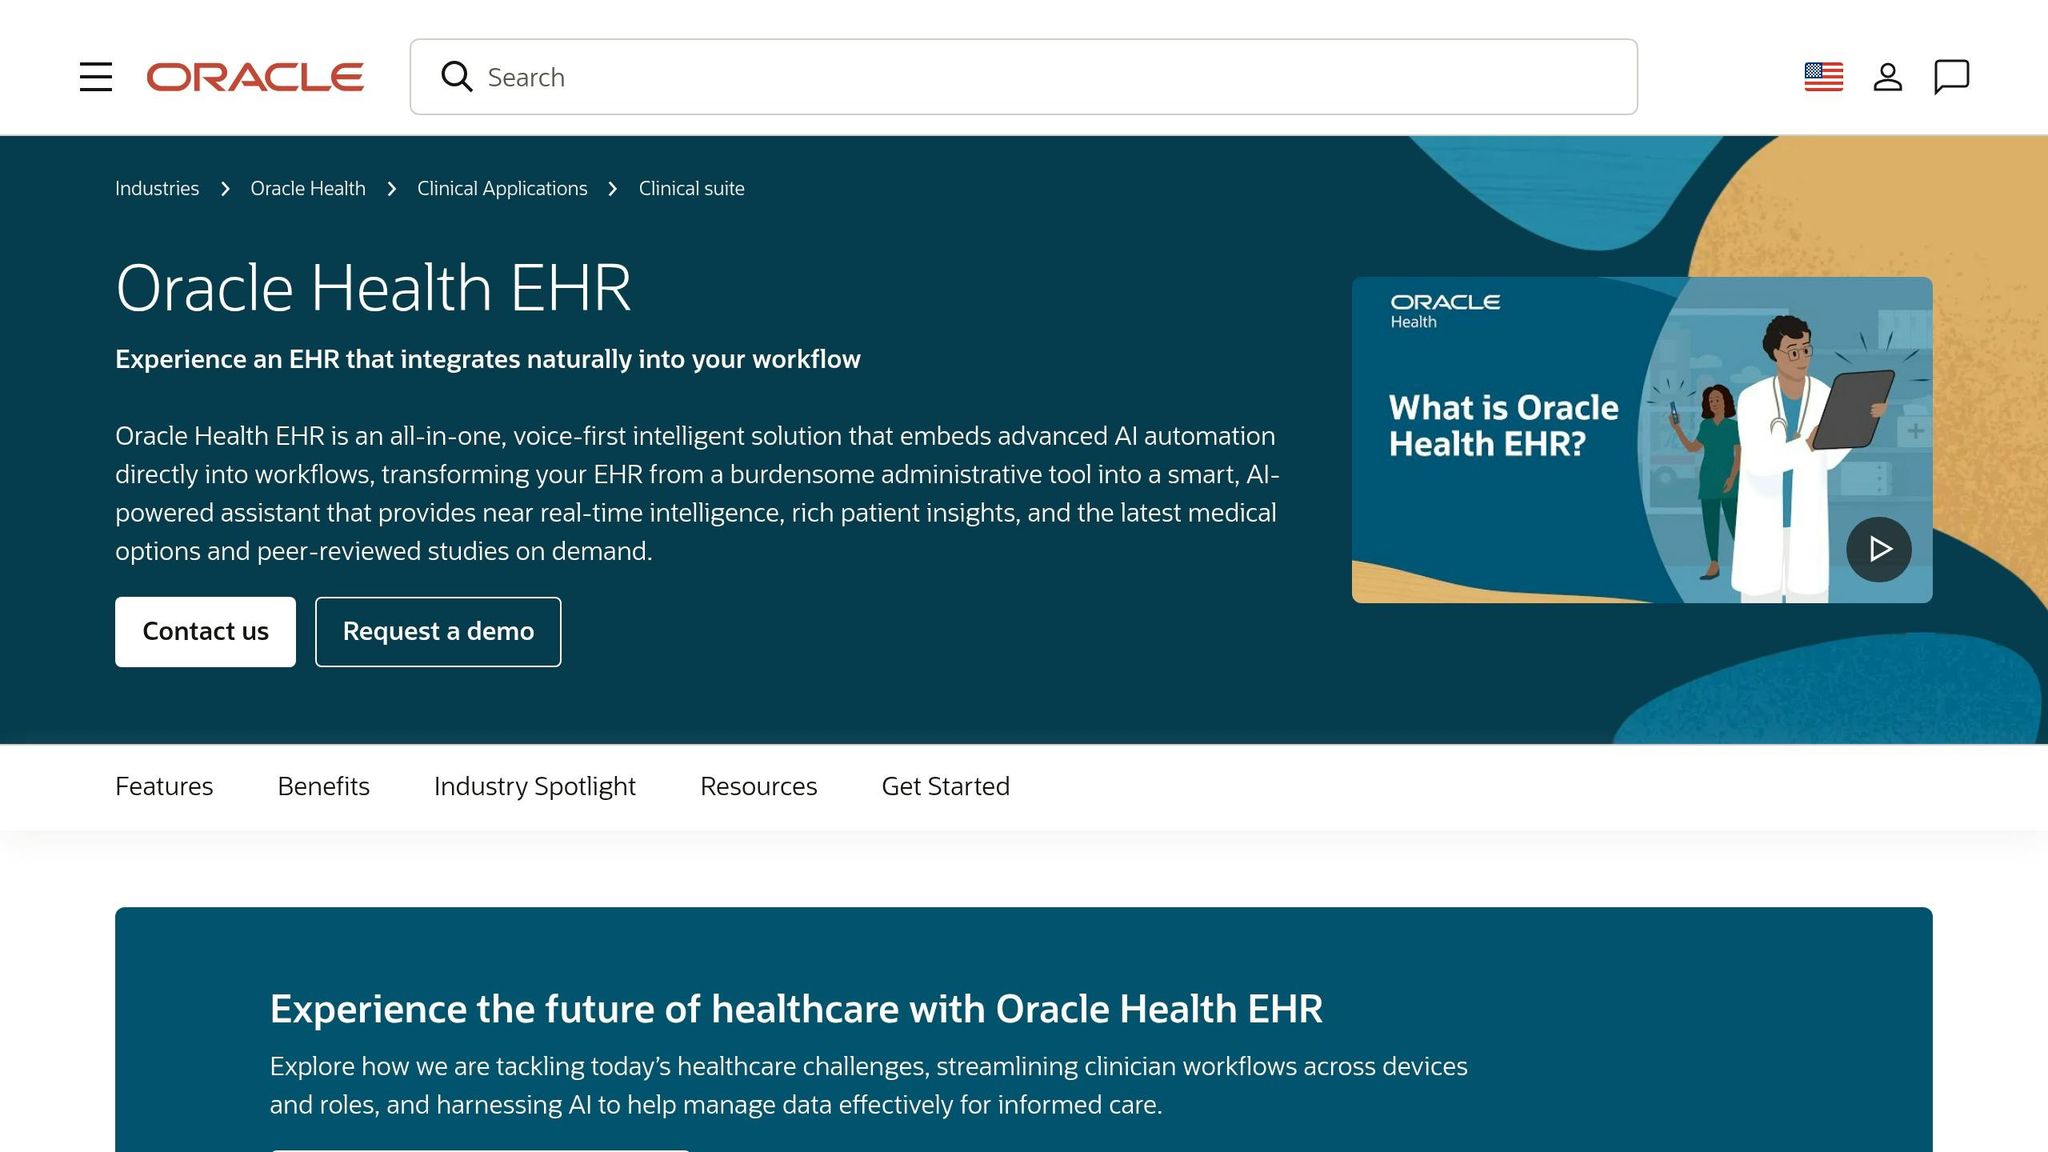This screenshot has width=2048, height=1152.
Task: Click the Contact us button
Action: tap(205, 632)
